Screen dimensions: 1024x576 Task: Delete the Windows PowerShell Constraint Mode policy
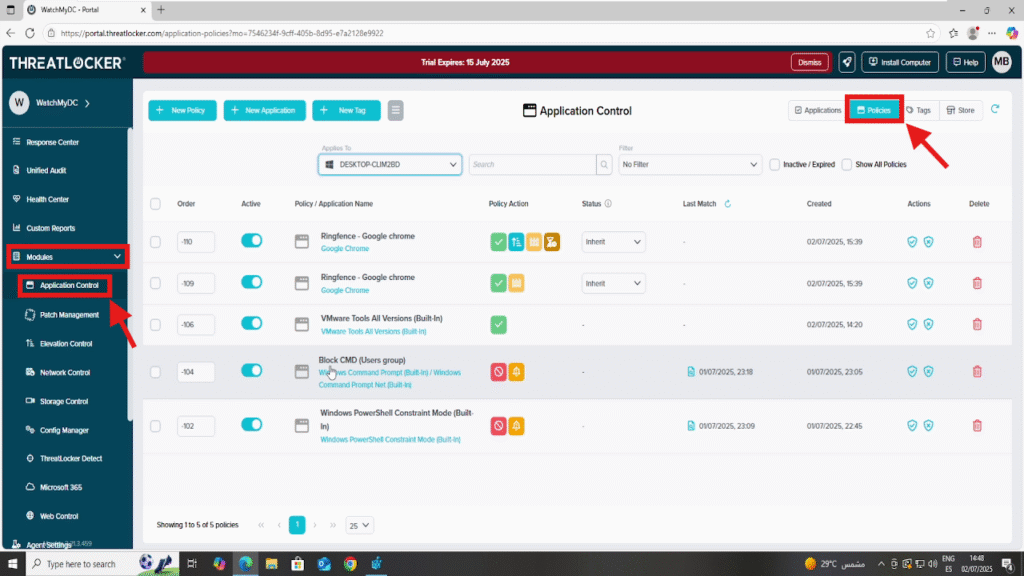click(x=977, y=426)
